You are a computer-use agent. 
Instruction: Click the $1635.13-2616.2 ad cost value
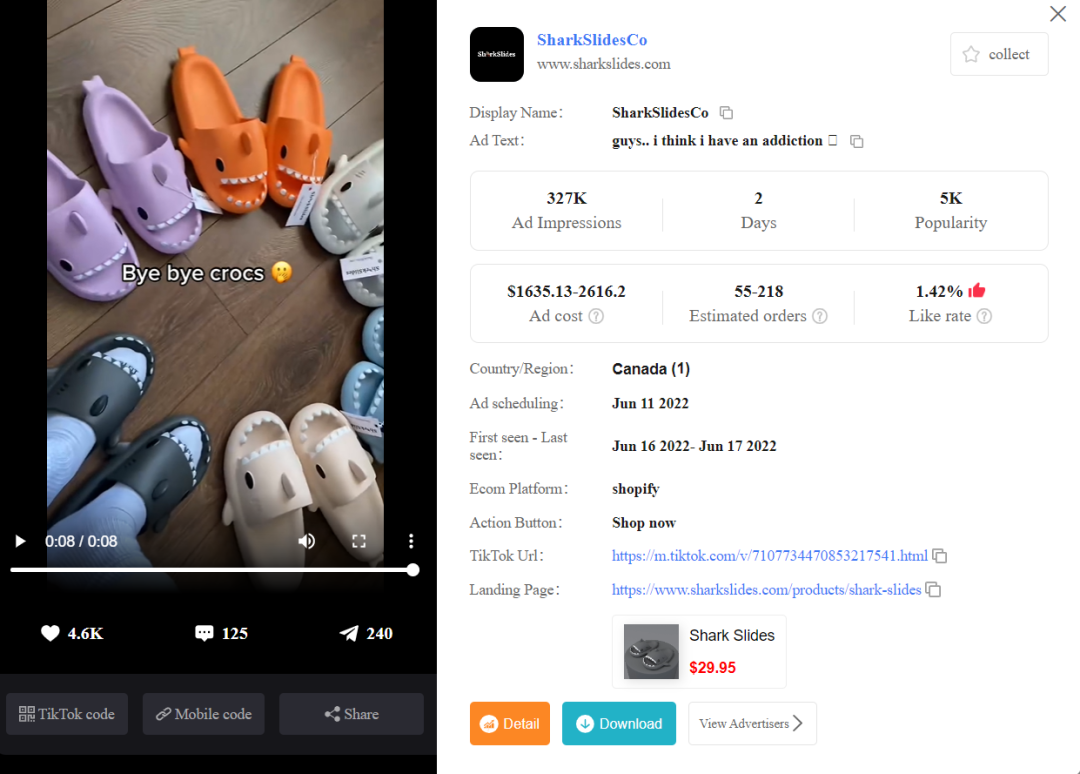[566, 291]
